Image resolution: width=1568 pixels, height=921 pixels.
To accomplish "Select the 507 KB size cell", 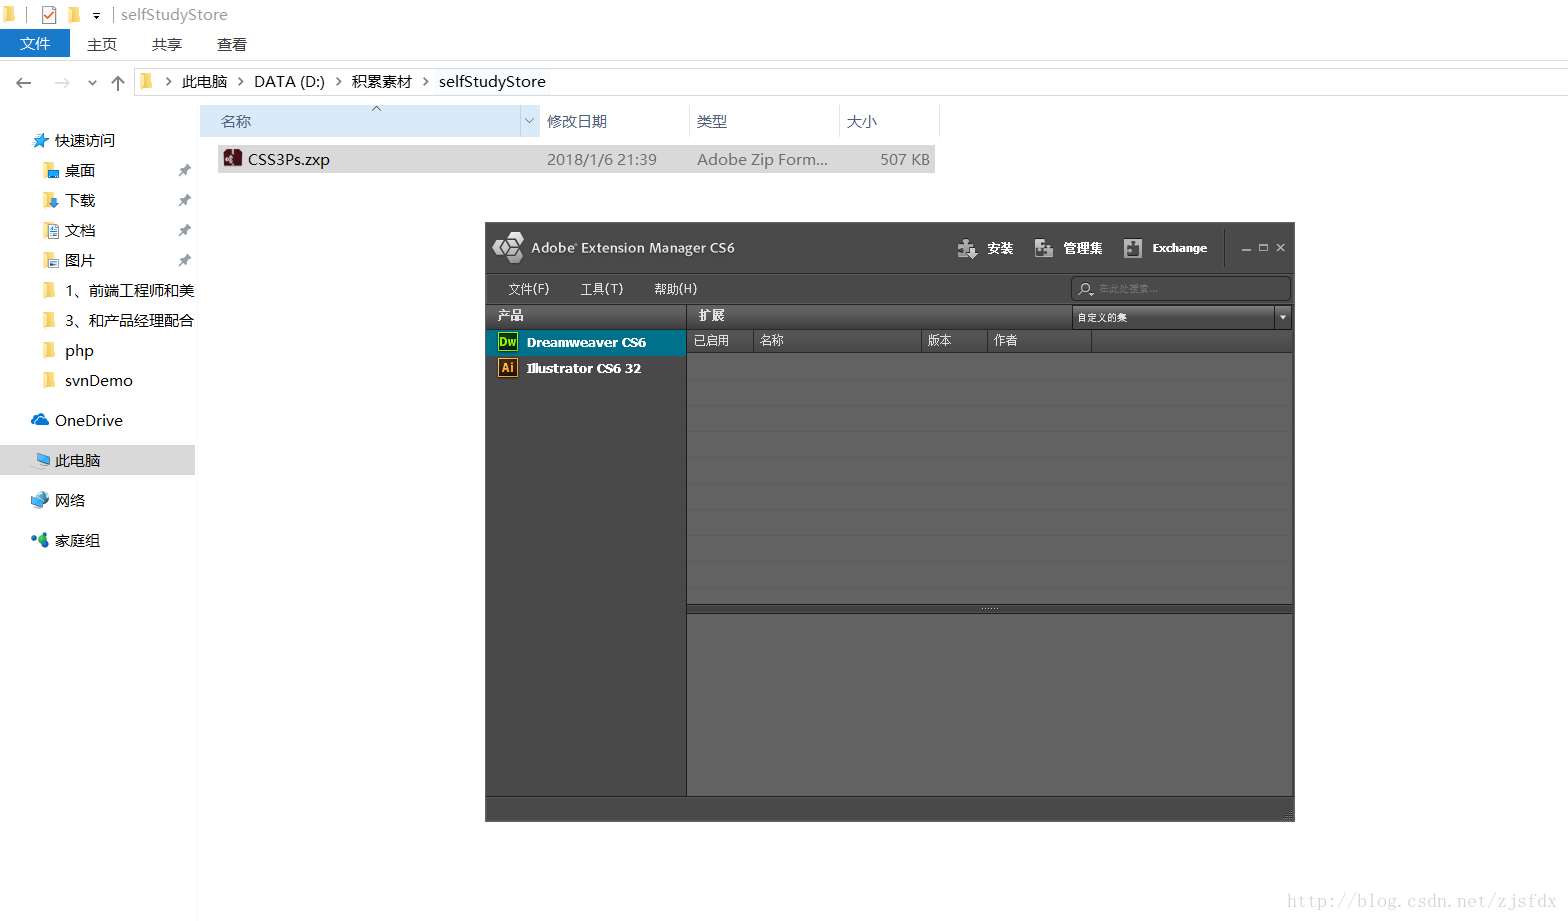I will tap(905, 159).
